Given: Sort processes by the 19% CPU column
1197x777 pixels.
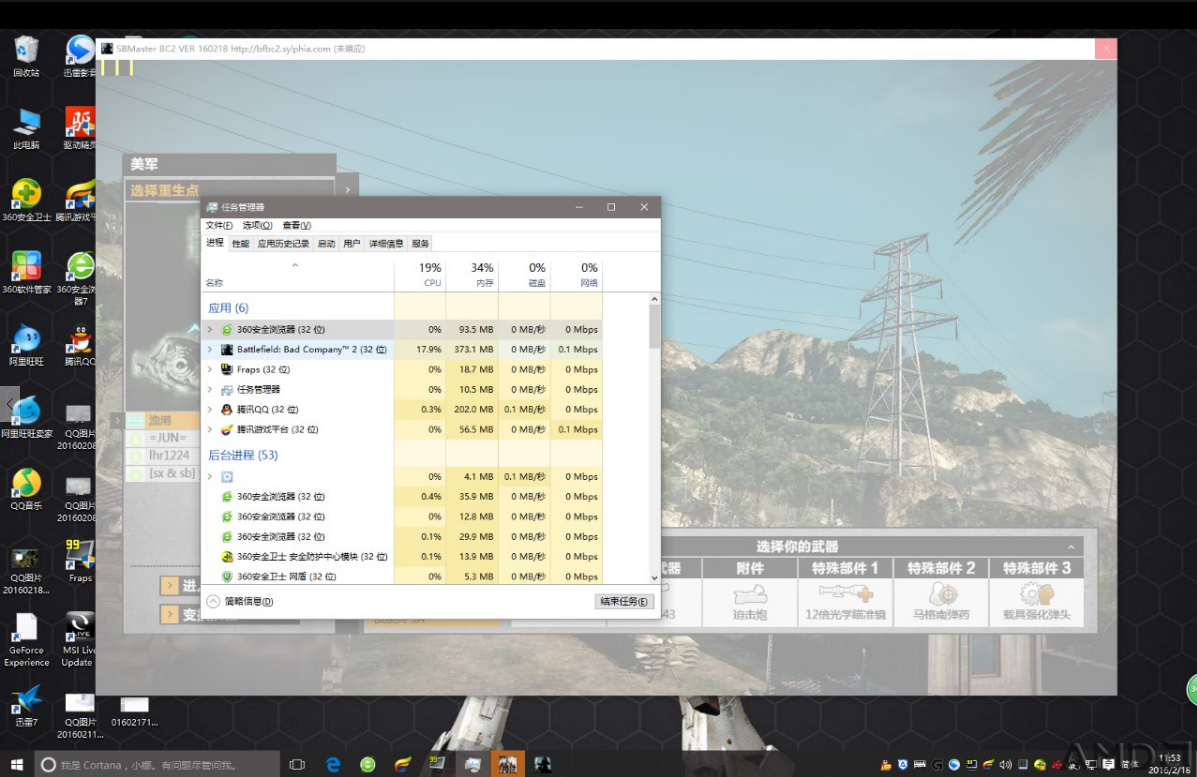Looking at the screenshot, I should [421, 274].
